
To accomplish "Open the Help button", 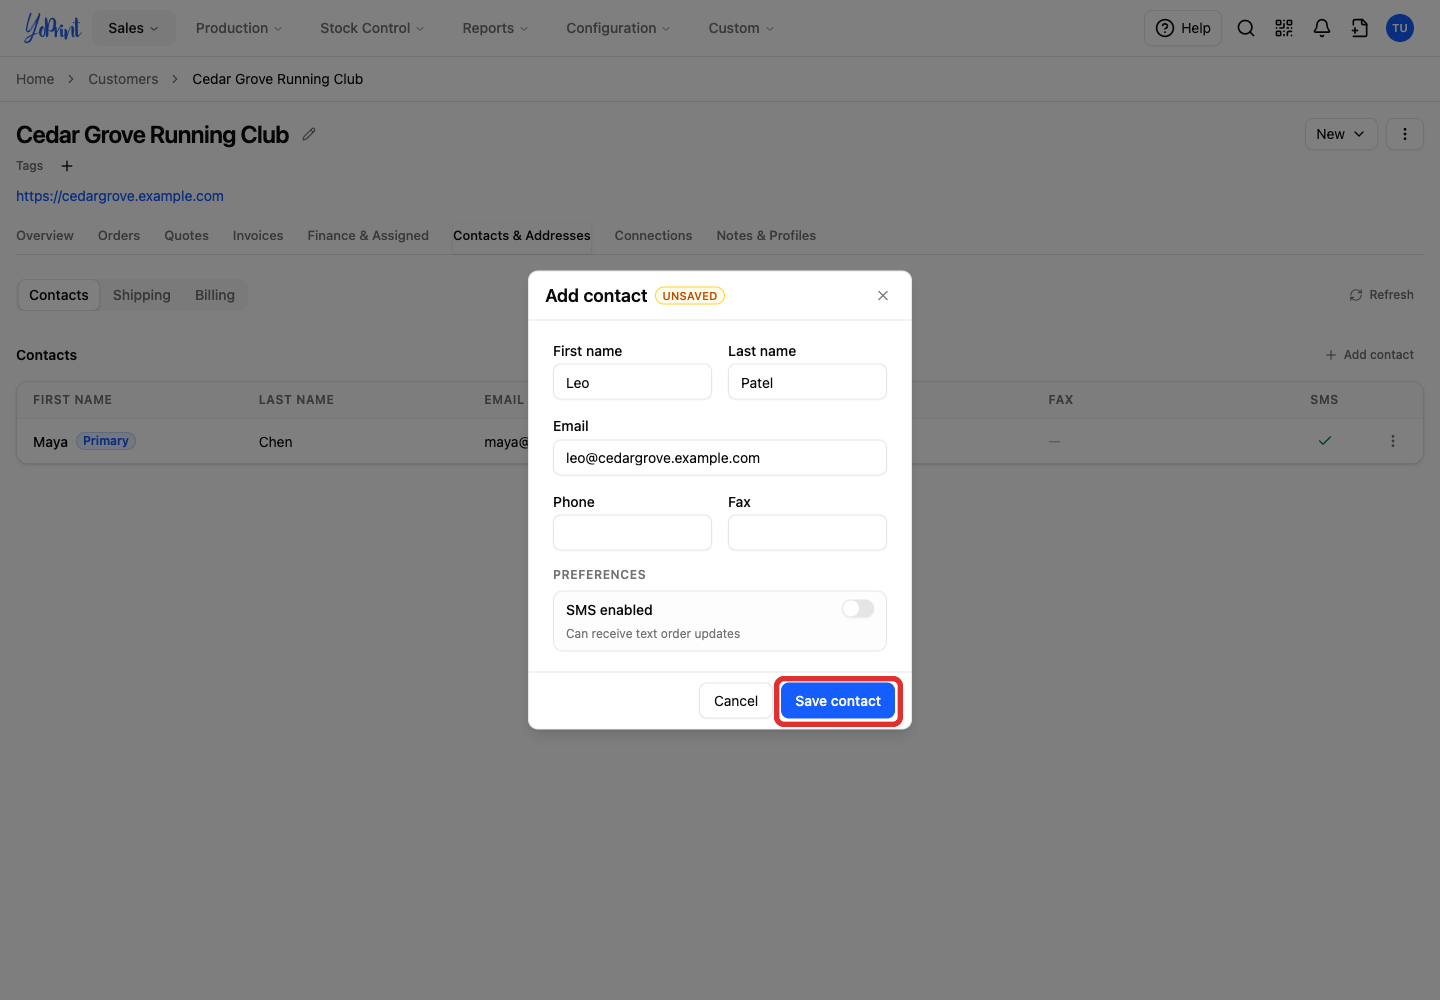I will 1183,28.
